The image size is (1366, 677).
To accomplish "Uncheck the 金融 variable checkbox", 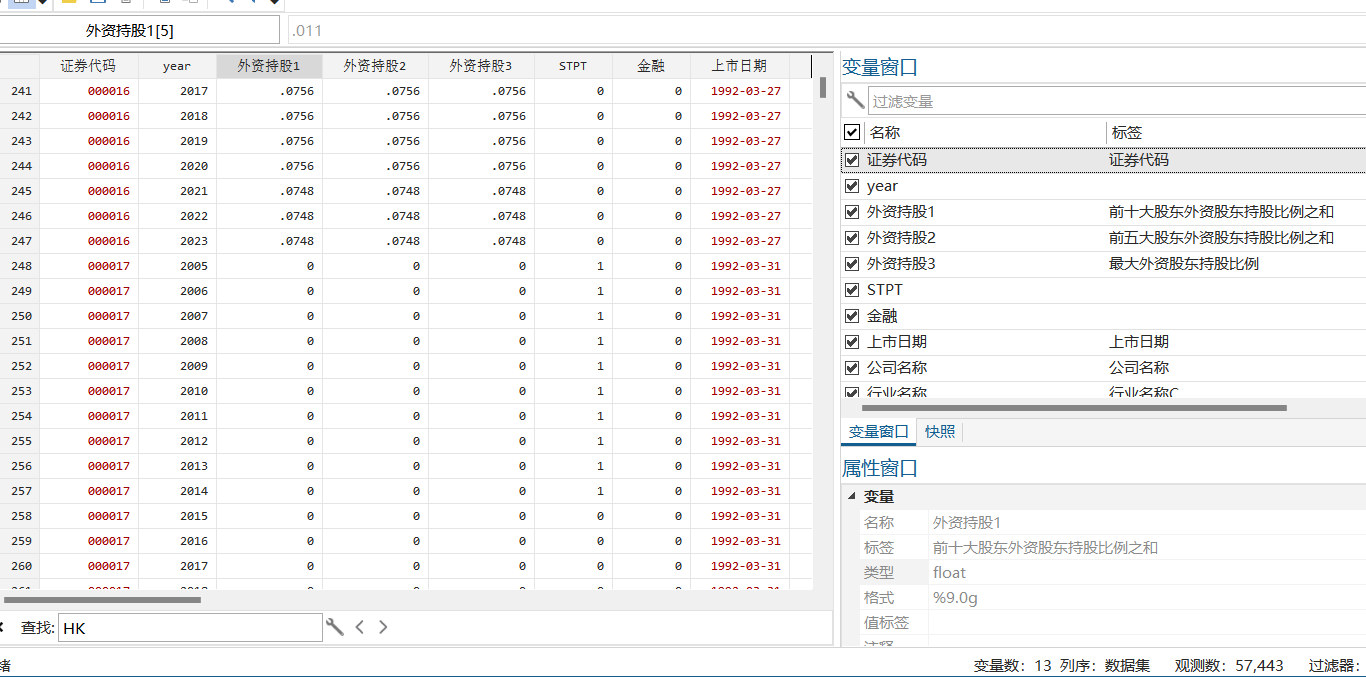I will [852, 316].
